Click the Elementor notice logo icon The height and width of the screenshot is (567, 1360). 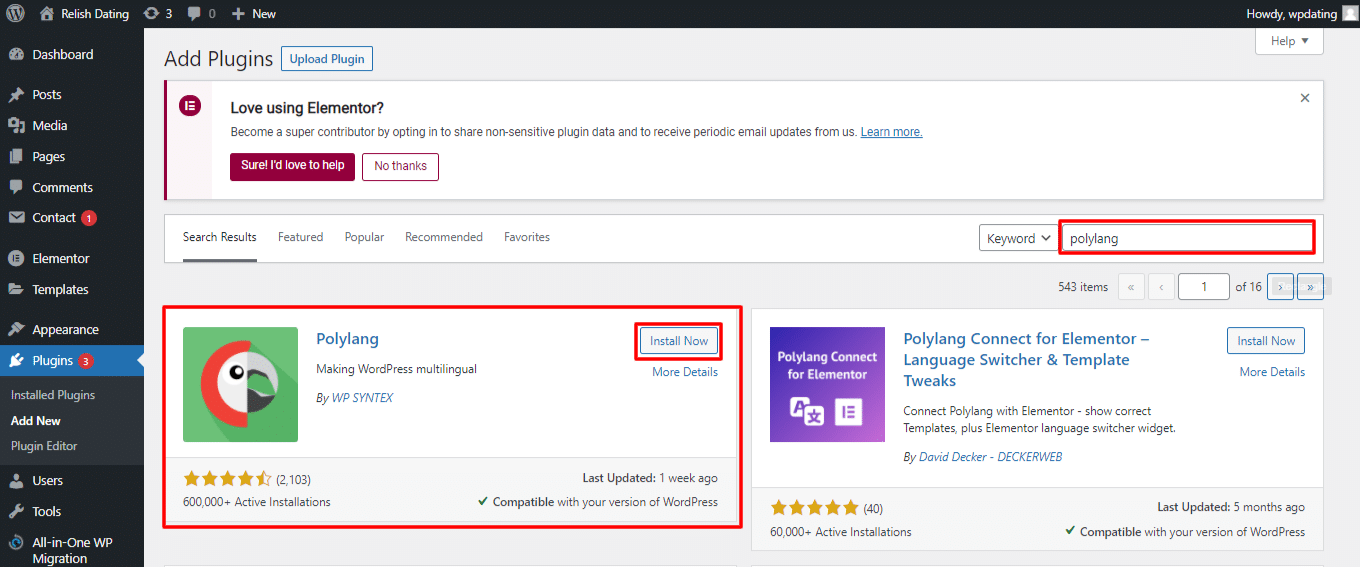(189, 106)
